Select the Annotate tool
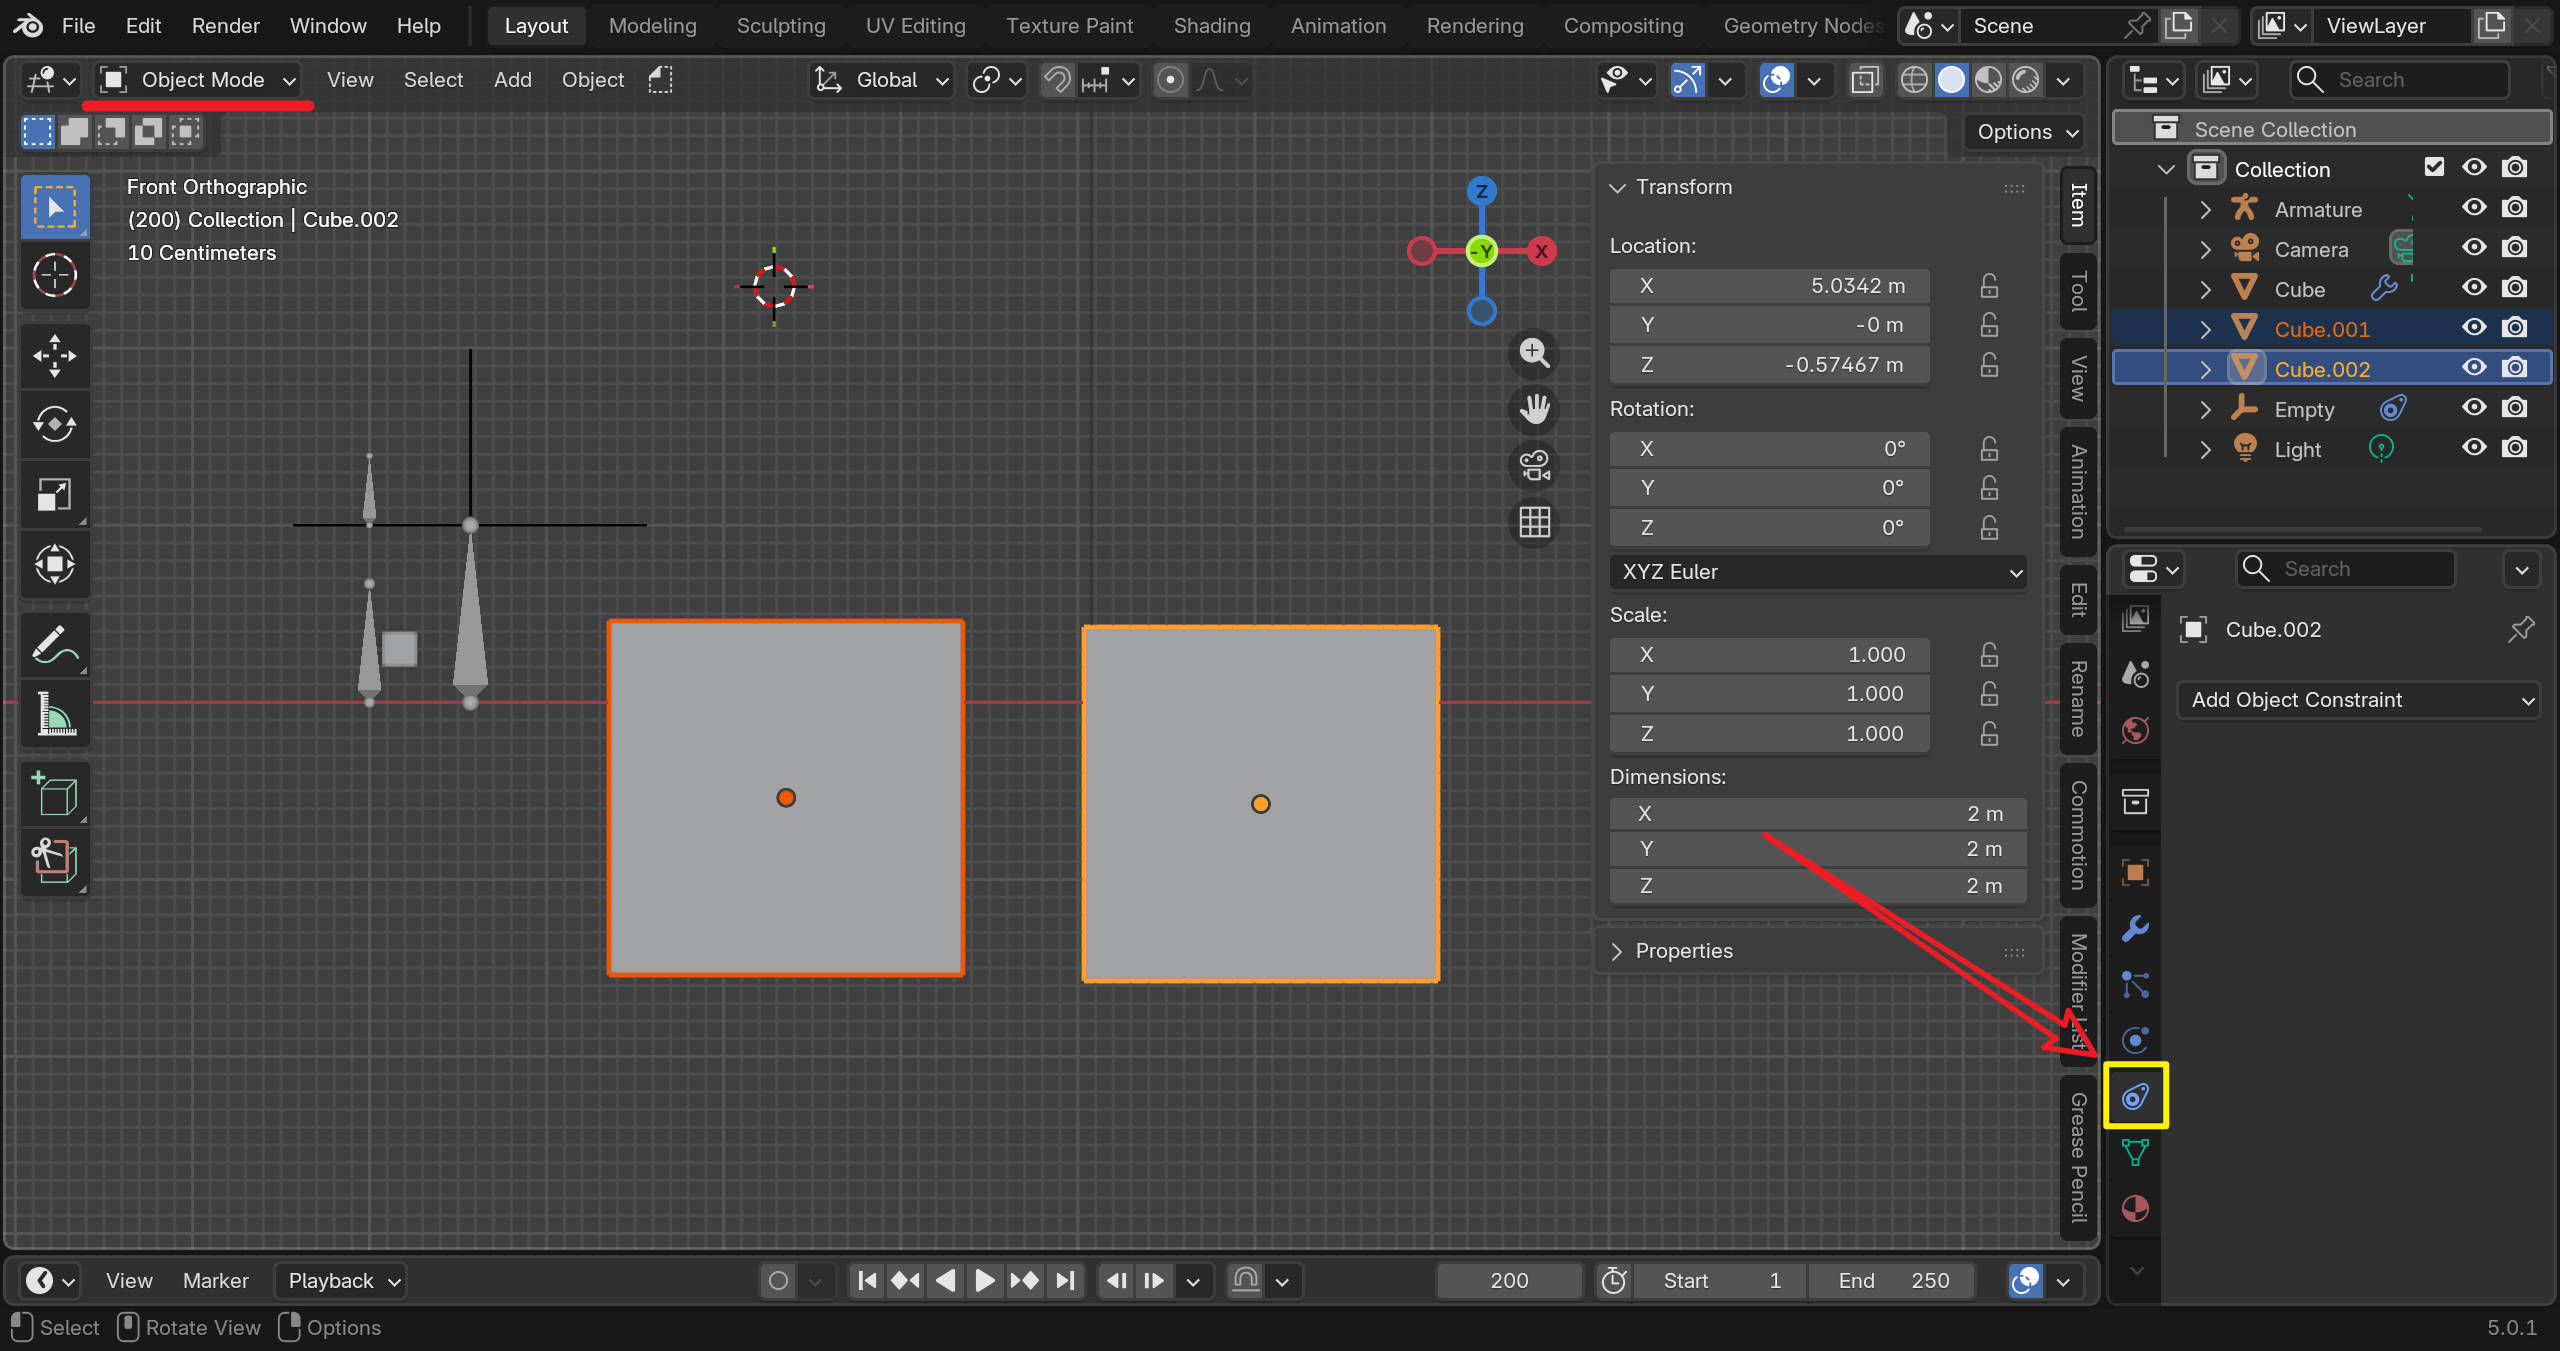2560x1351 pixels. pyautogui.click(x=55, y=645)
